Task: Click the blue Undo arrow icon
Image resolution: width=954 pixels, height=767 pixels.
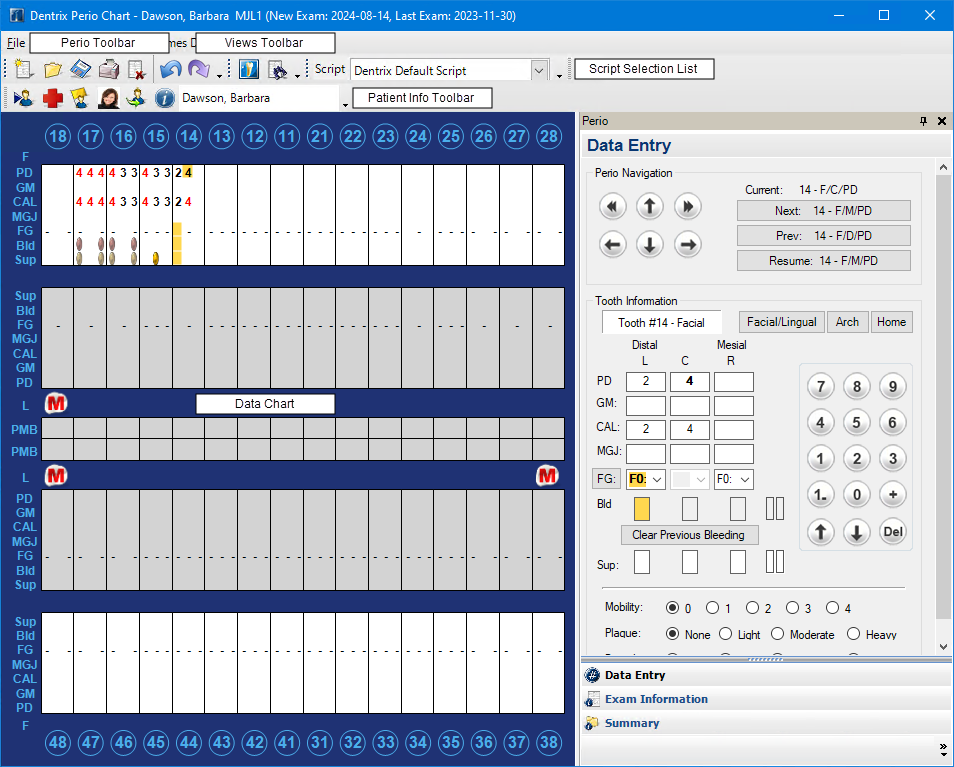Action: [x=170, y=70]
